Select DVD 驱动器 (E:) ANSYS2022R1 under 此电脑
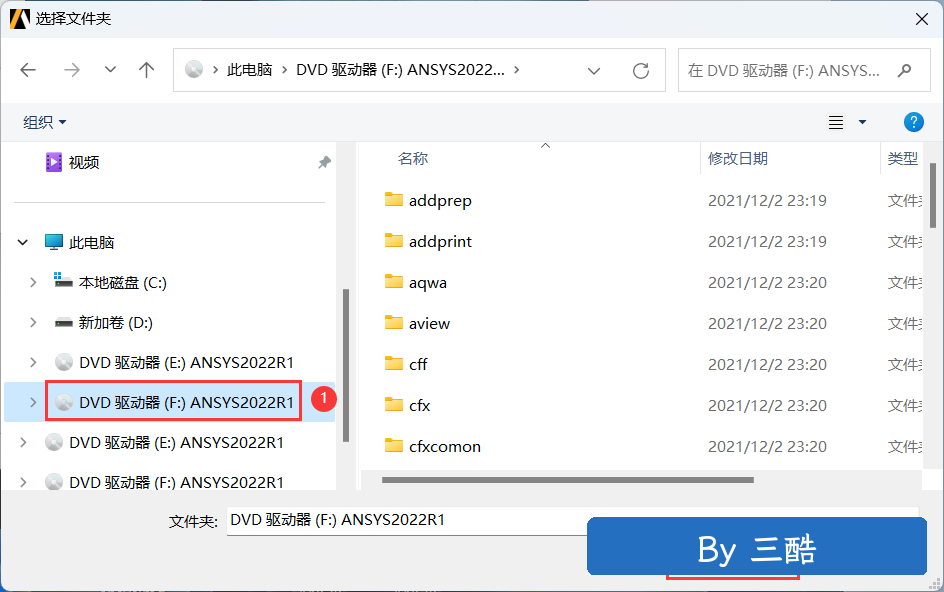Image resolution: width=944 pixels, height=592 pixels. pos(174,363)
